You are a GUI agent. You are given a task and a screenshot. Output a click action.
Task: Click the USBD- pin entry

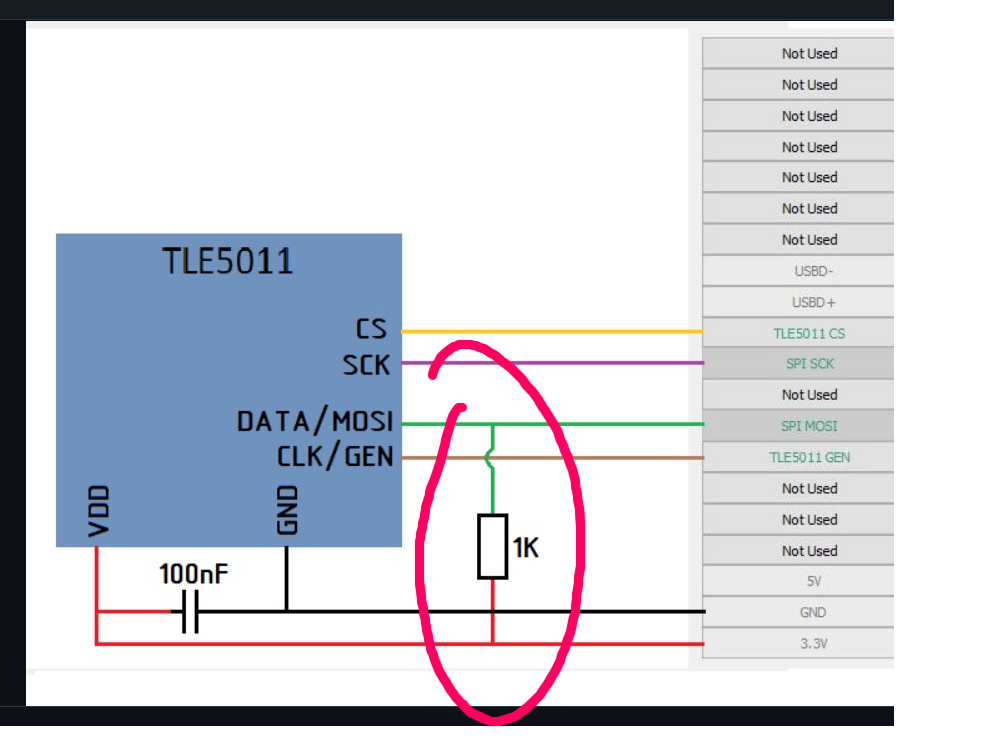[x=798, y=271]
